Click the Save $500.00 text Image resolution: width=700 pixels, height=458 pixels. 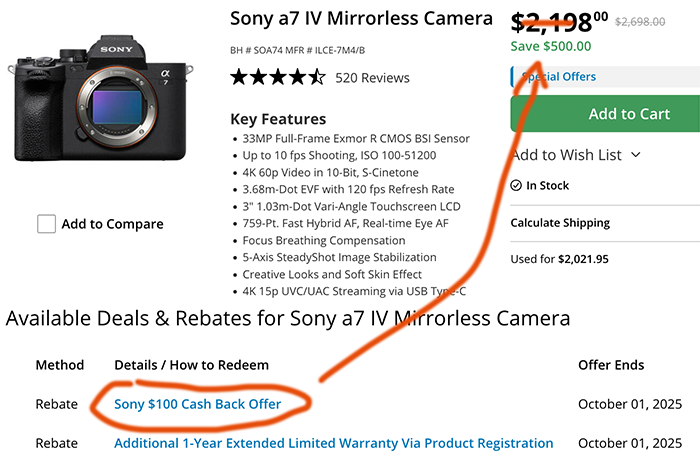point(551,46)
